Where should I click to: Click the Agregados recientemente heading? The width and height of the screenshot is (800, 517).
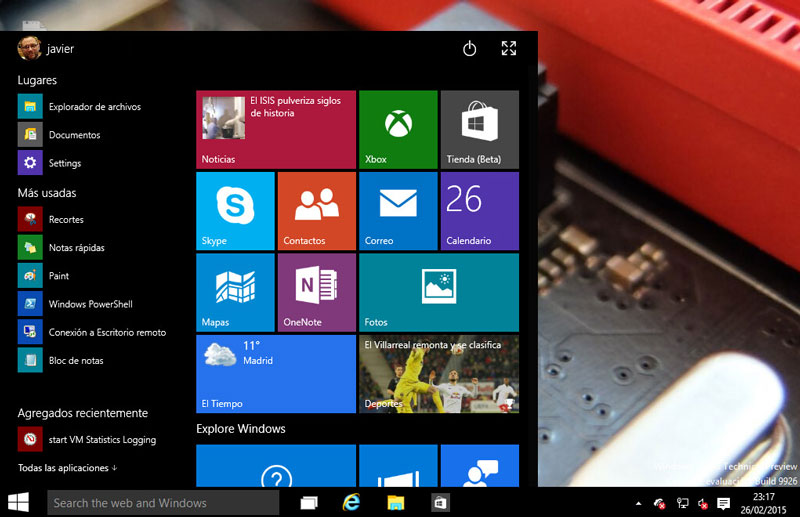pyautogui.click(x=83, y=413)
